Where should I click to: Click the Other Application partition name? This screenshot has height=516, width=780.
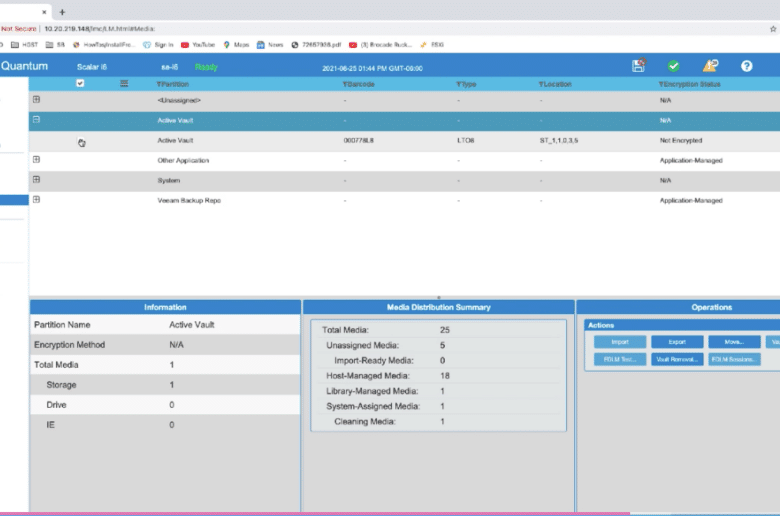click(183, 161)
